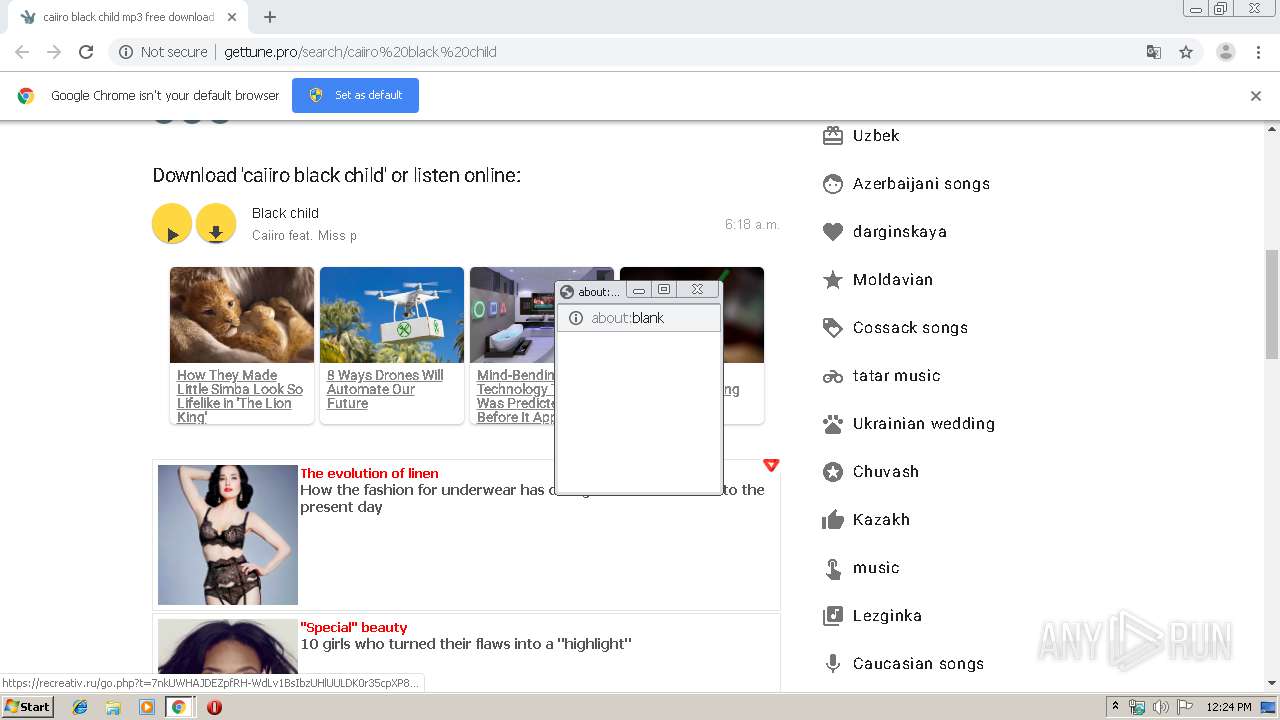Click the Black child song title

(285, 213)
